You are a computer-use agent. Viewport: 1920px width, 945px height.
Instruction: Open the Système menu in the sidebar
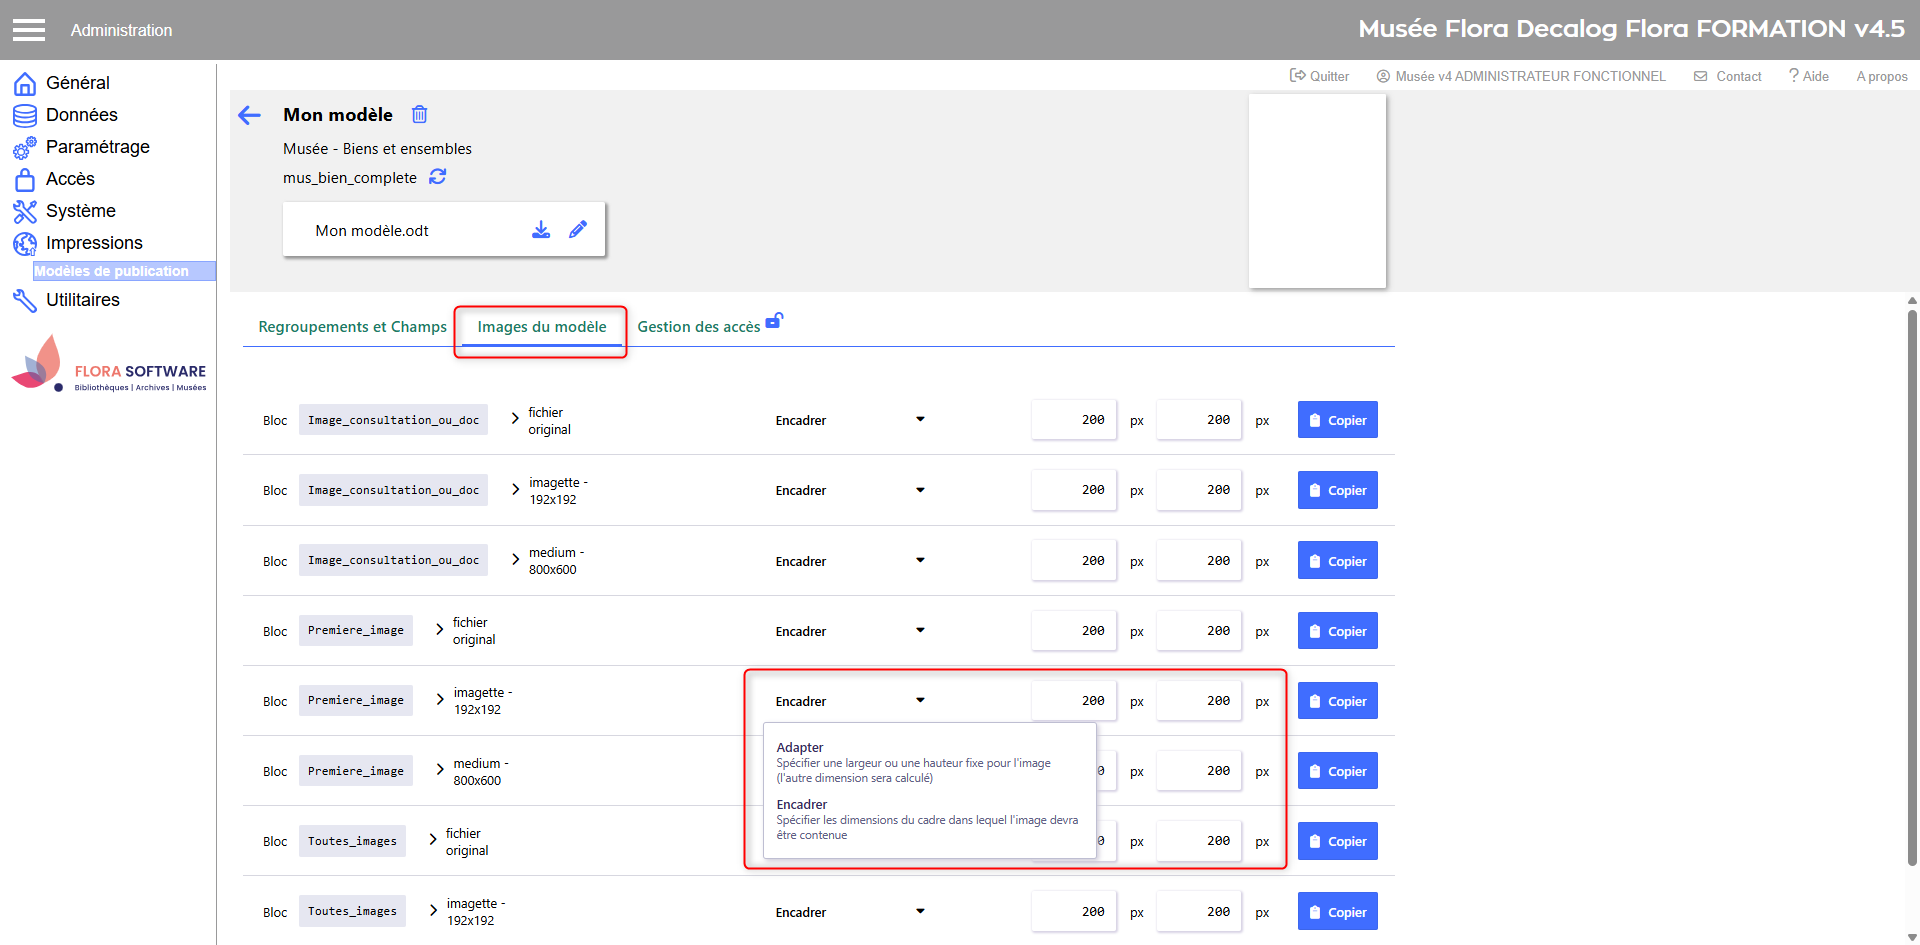point(80,211)
